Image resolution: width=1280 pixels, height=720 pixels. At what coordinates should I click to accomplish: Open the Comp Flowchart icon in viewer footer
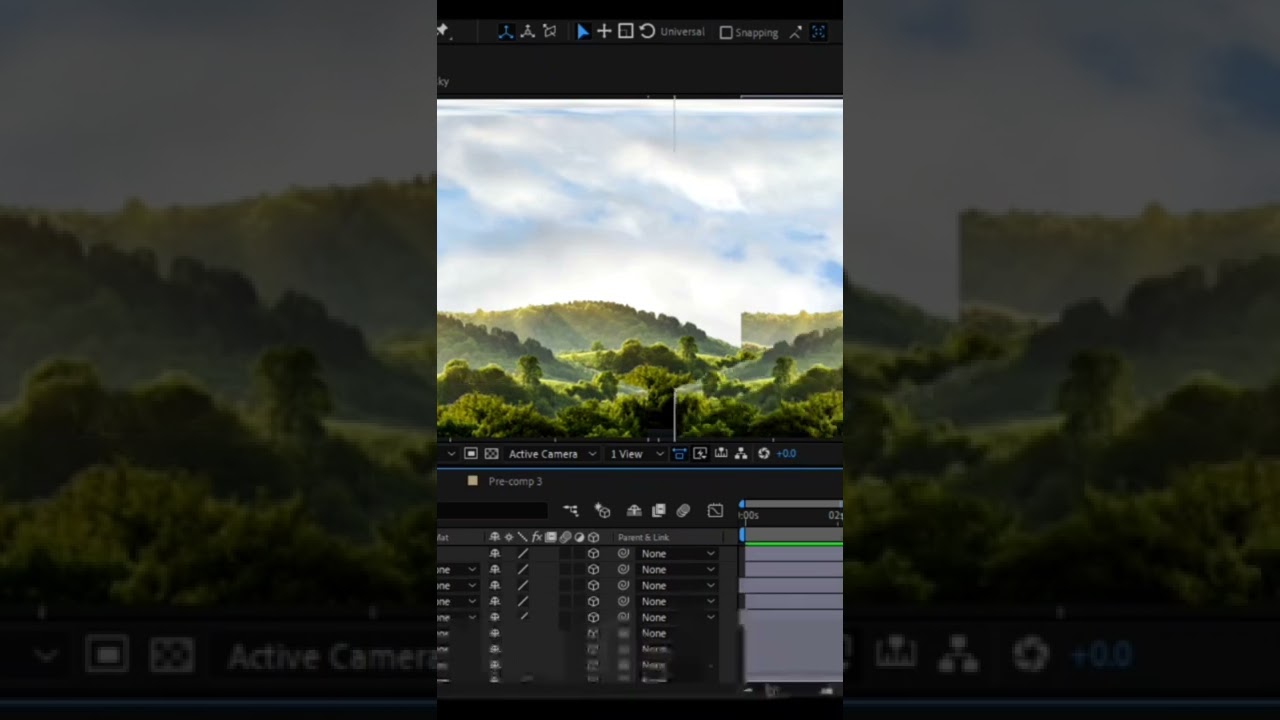click(x=741, y=454)
